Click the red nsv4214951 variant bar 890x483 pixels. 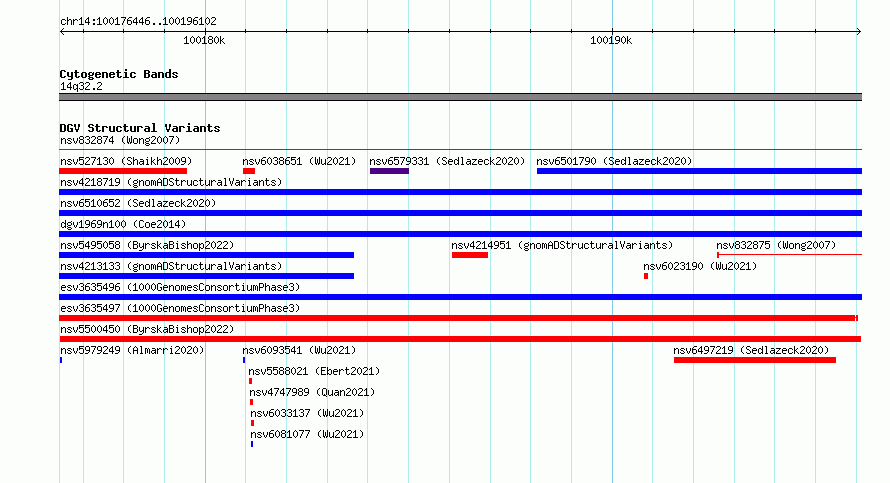[x=470, y=255]
